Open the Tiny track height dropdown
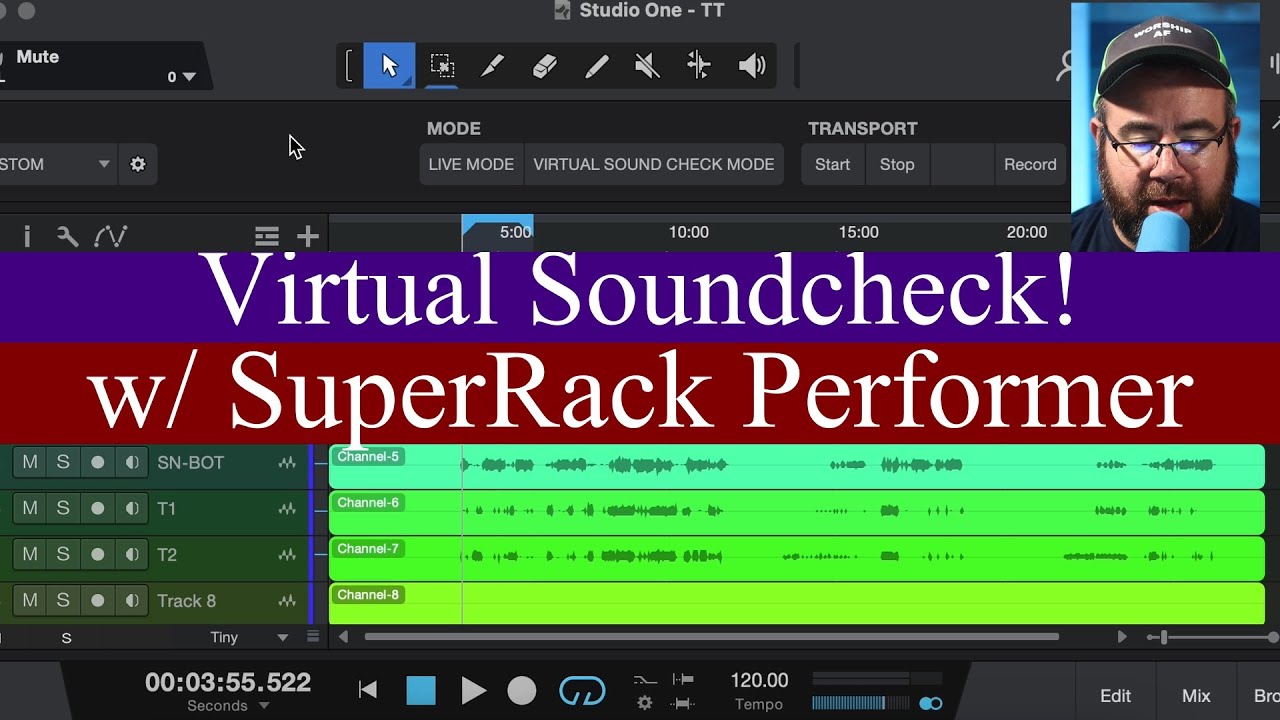 pyautogui.click(x=282, y=637)
